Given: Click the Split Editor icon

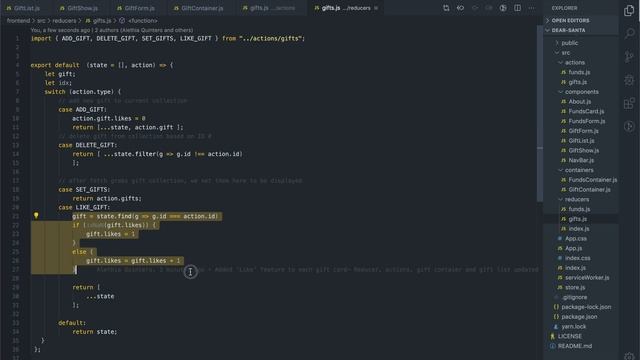Looking at the screenshot, I should (517, 8).
